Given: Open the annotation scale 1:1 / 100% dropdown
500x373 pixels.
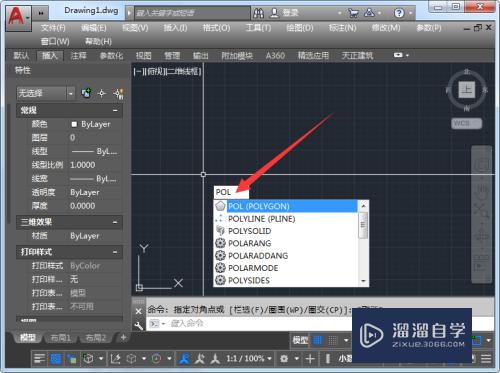Looking at the screenshot, I should coord(249,359).
